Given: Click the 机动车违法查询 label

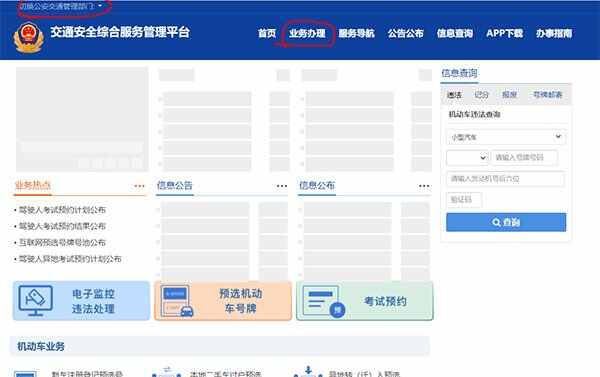Looking at the screenshot, I should pos(474,114).
